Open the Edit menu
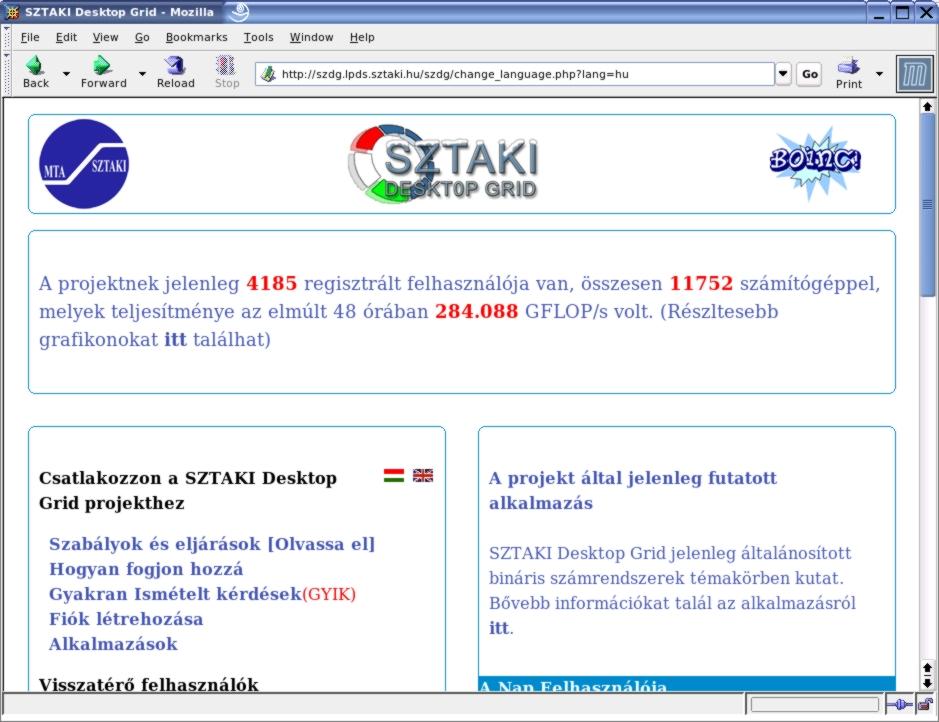Image resolution: width=939 pixels, height=722 pixels. pos(66,37)
